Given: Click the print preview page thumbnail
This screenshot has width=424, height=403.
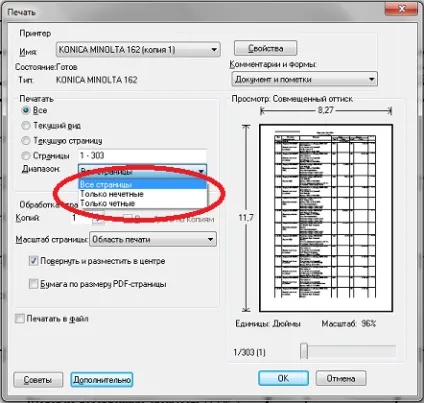Looking at the screenshot, I should (326, 218).
